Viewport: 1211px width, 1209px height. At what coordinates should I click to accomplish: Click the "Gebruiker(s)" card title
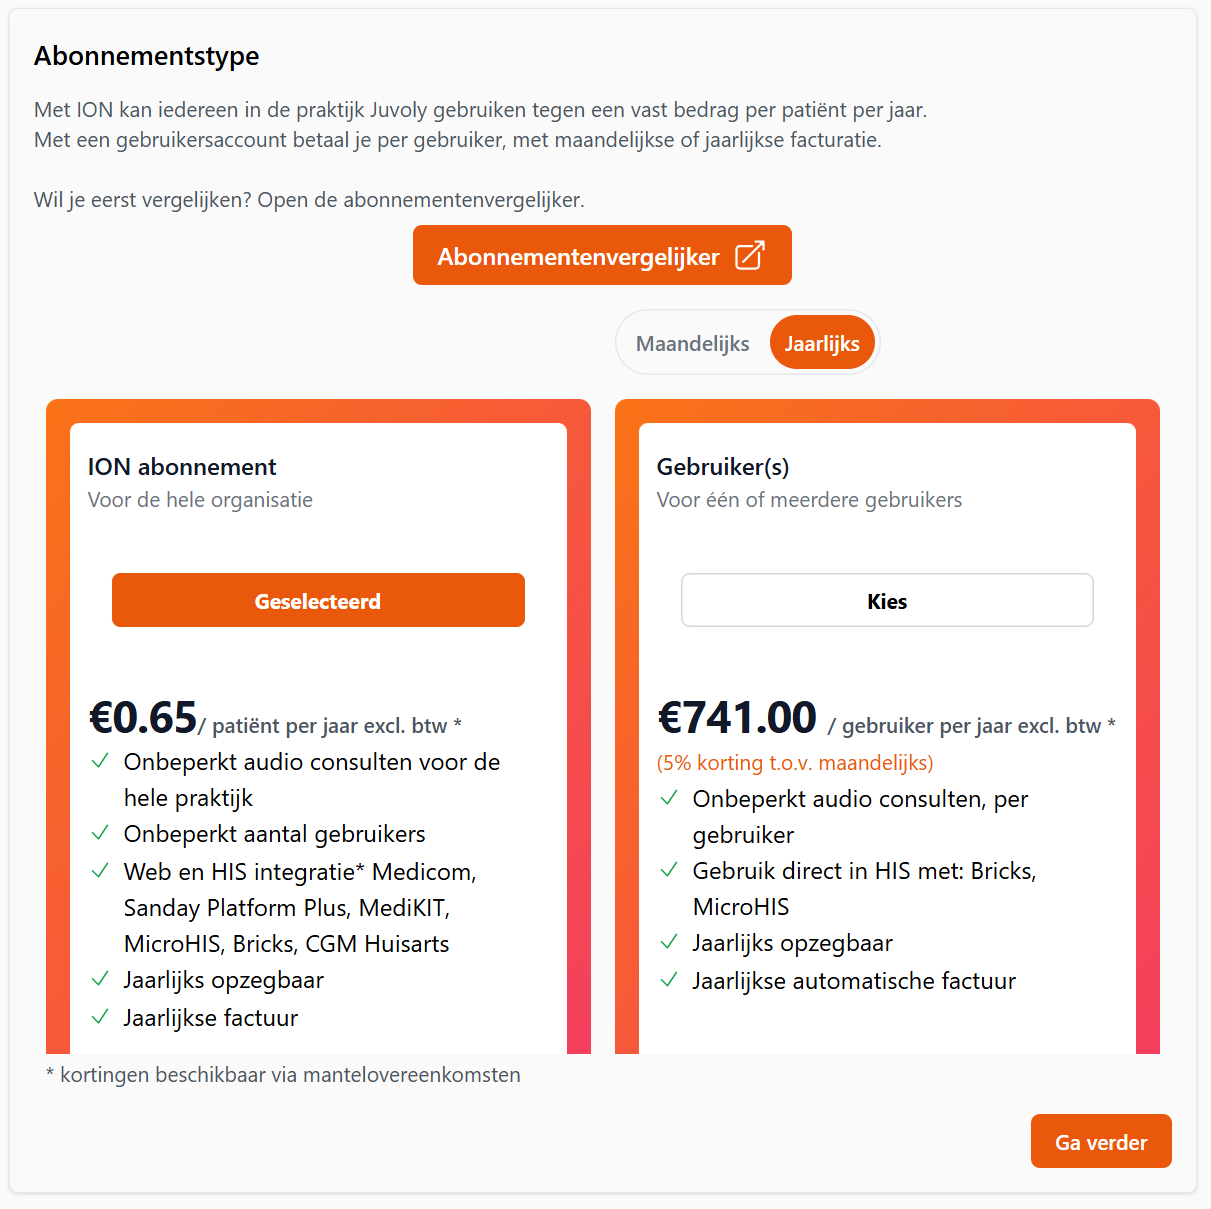(723, 467)
